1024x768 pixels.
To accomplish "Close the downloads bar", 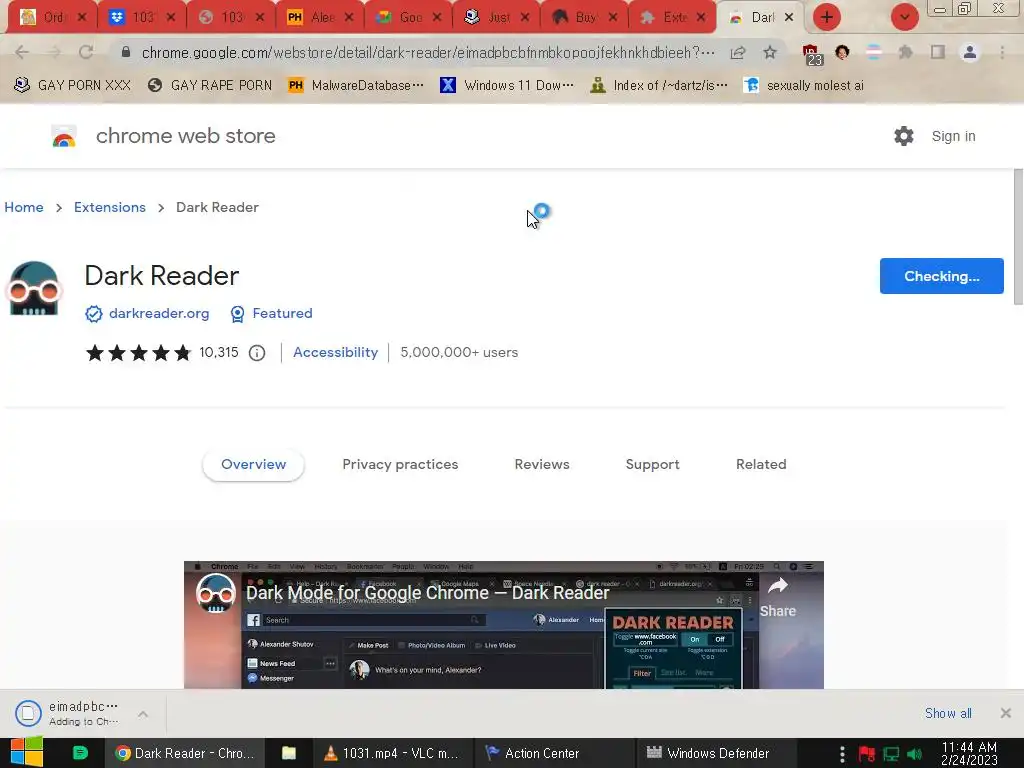I will pos(1006,713).
